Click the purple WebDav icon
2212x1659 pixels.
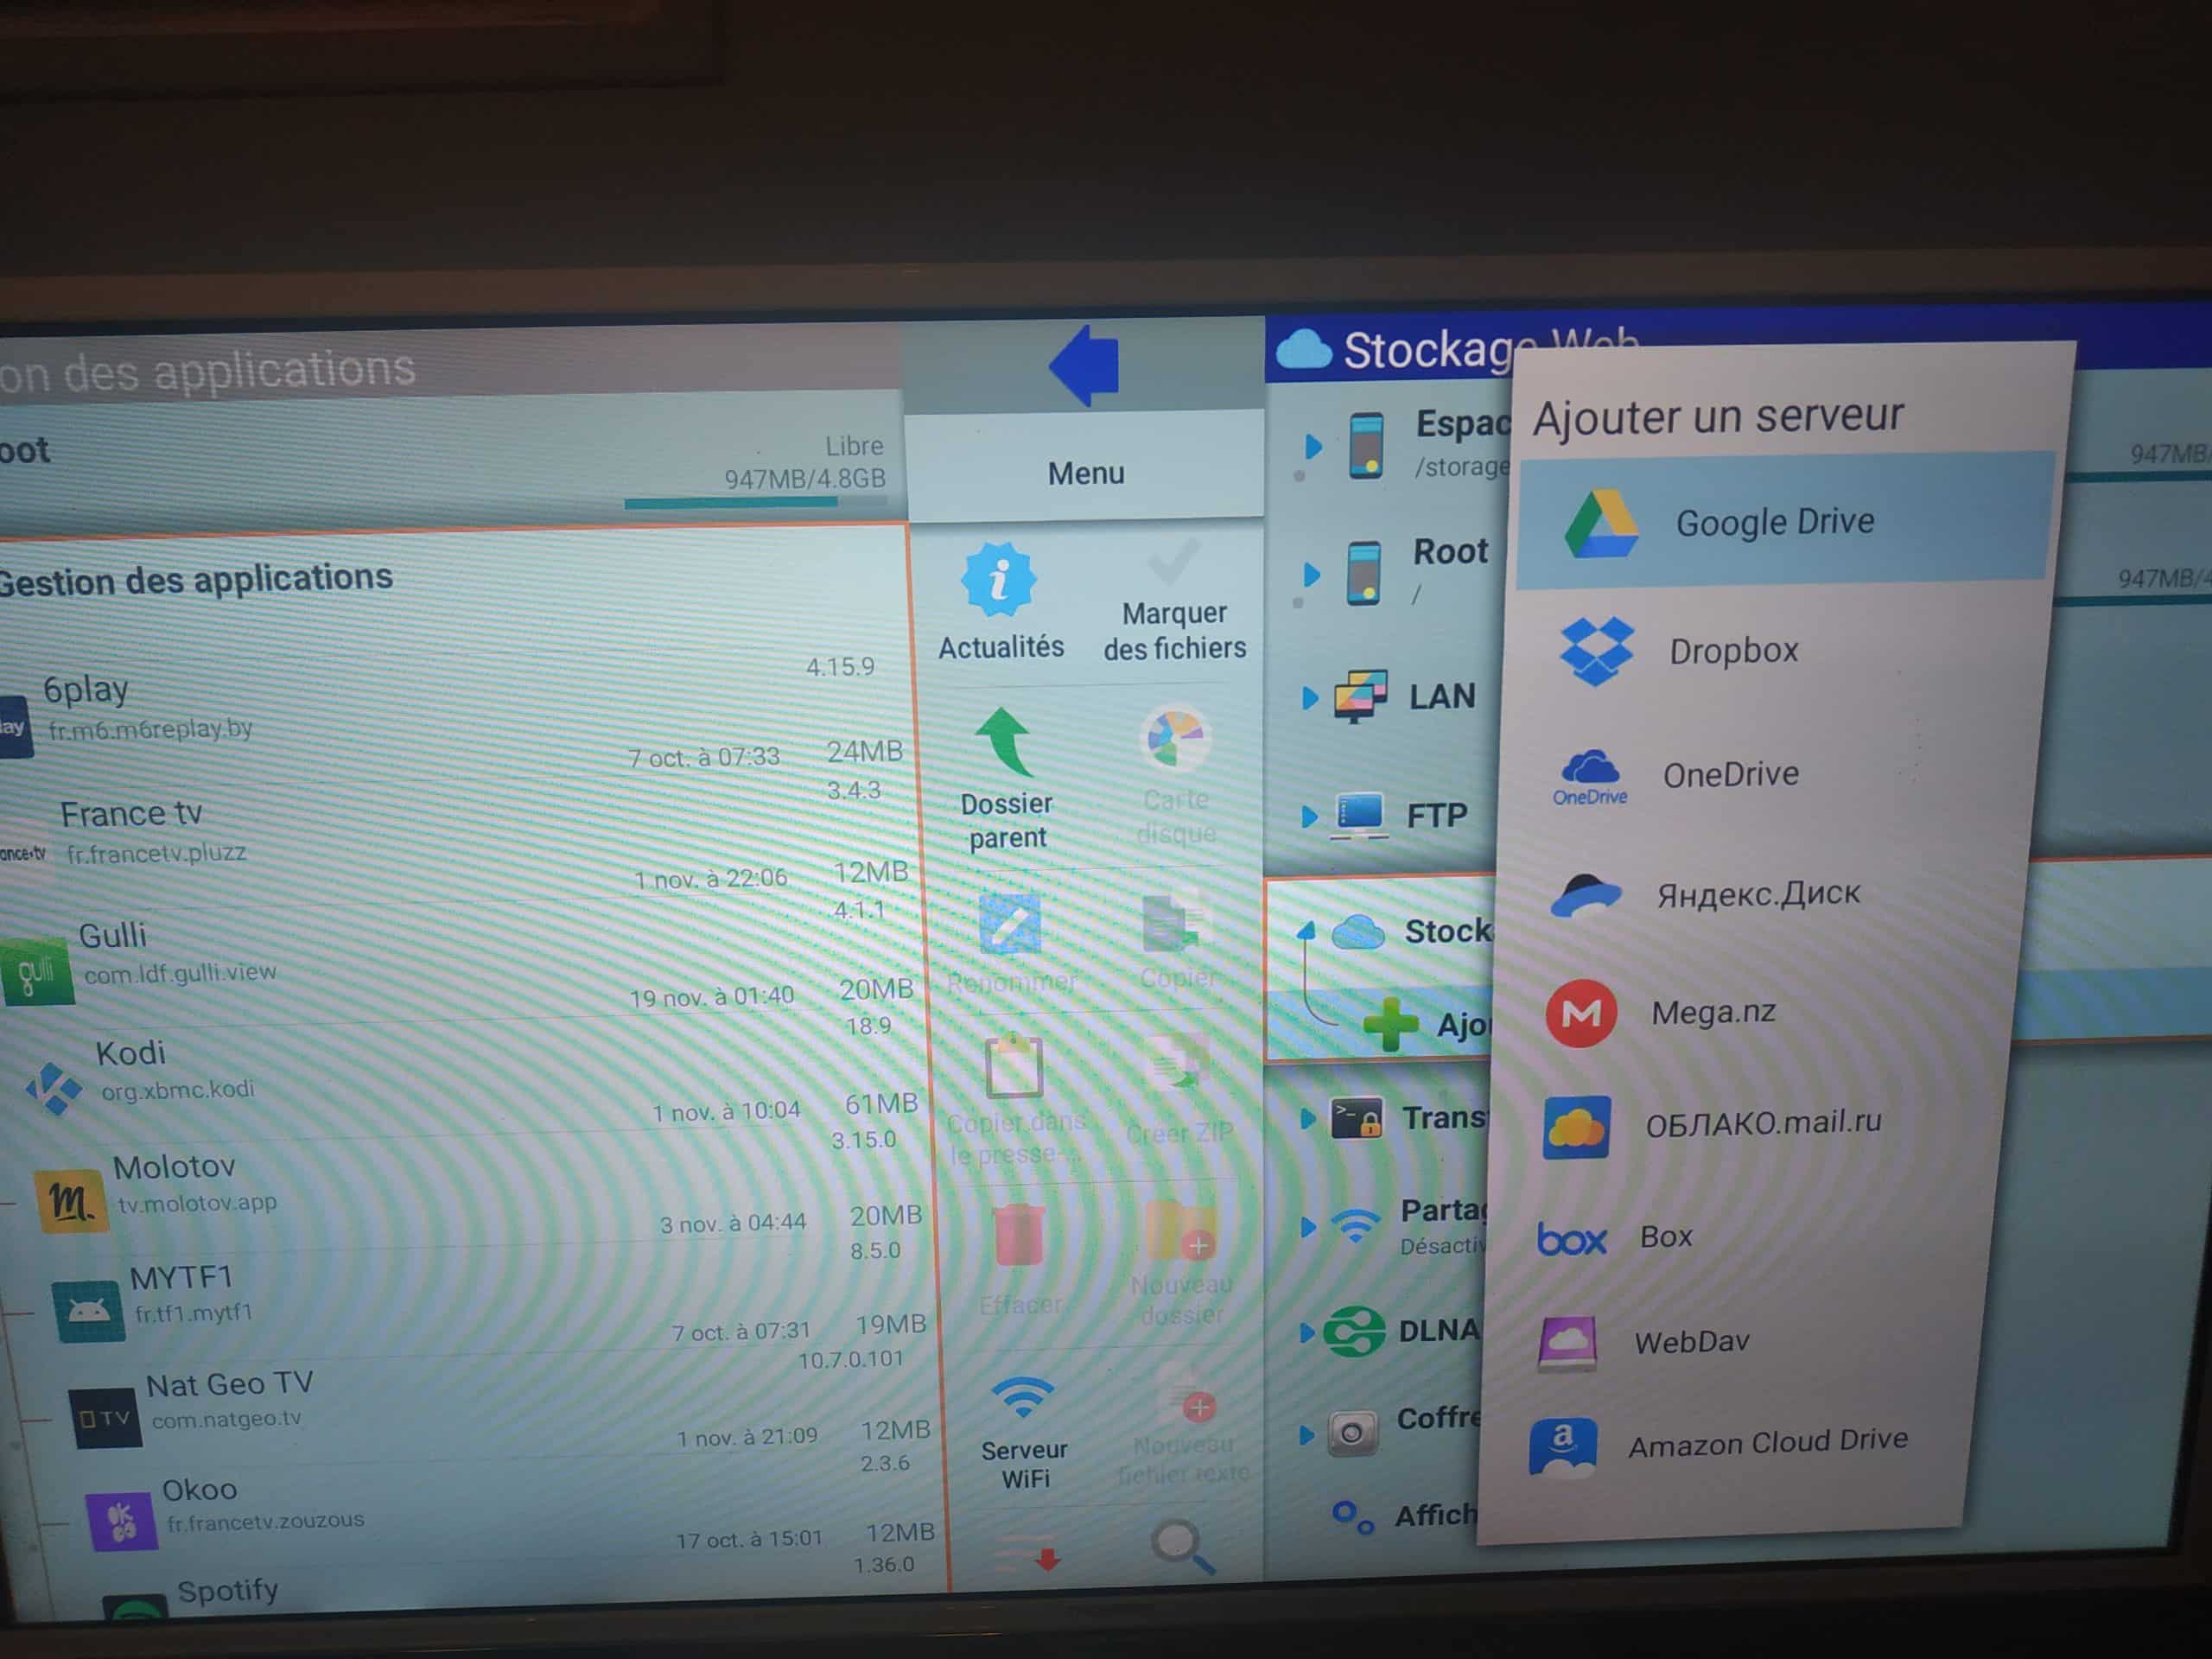pyautogui.click(x=1567, y=1343)
